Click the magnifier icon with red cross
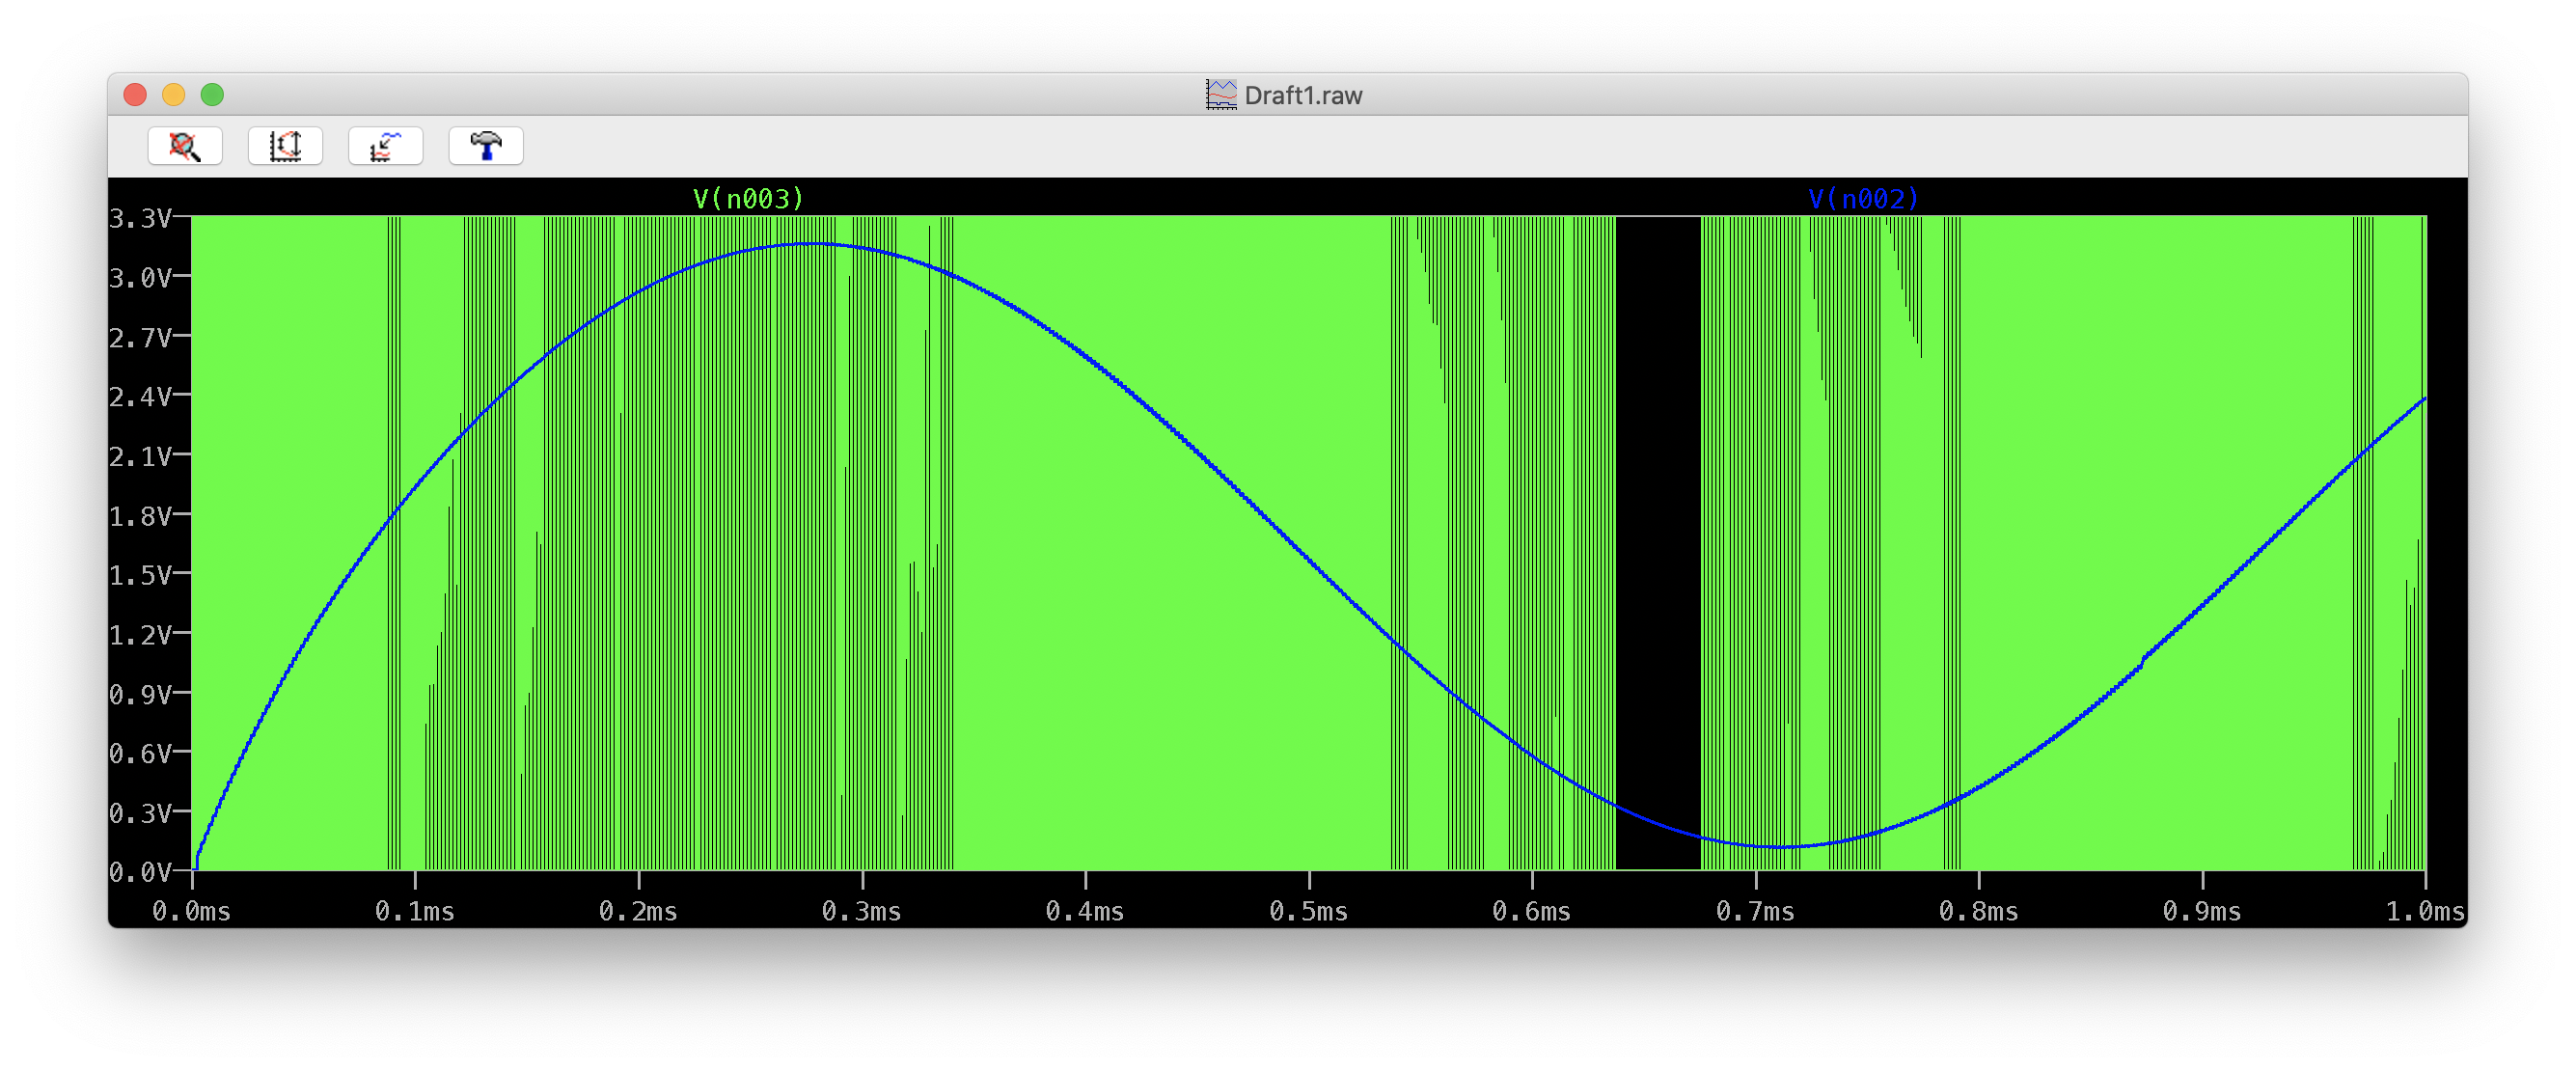 (184, 145)
